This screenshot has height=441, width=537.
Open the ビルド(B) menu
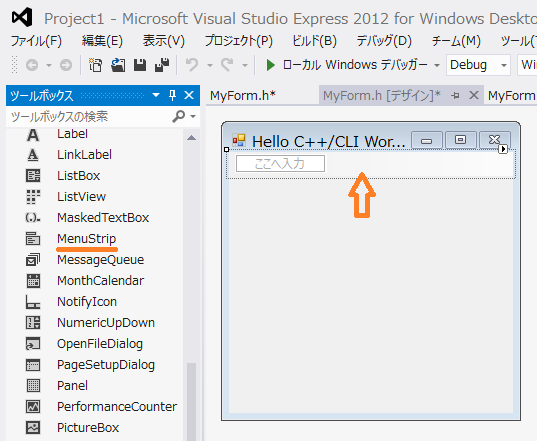point(314,41)
